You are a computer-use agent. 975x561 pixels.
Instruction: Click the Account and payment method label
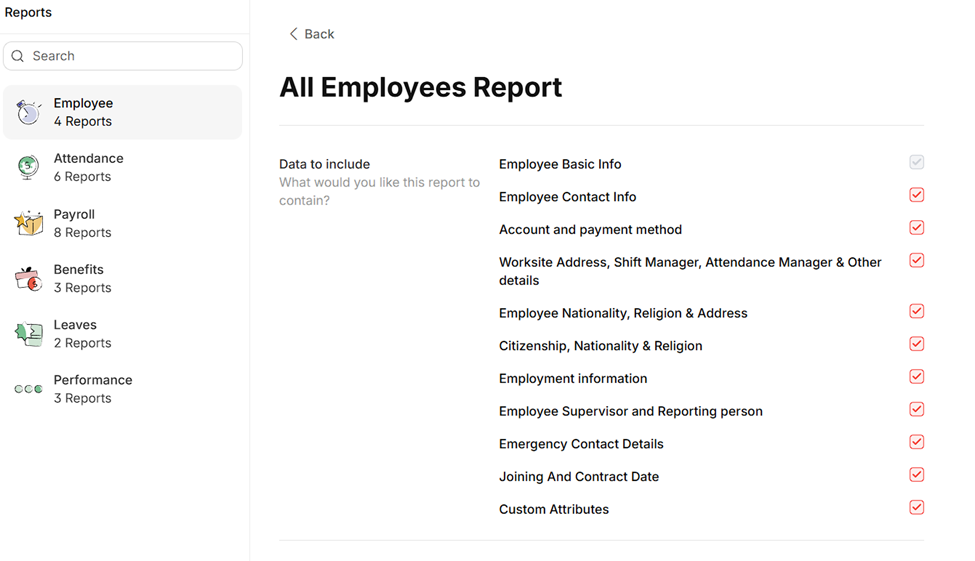click(x=590, y=230)
